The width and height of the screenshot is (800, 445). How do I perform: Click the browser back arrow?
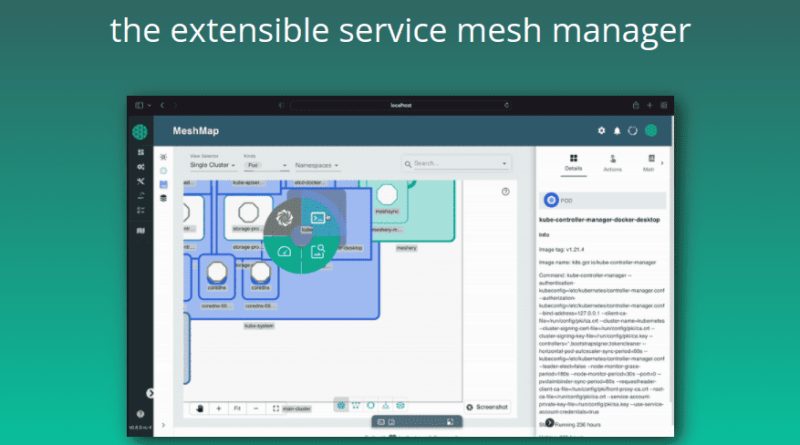tap(162, 105)
